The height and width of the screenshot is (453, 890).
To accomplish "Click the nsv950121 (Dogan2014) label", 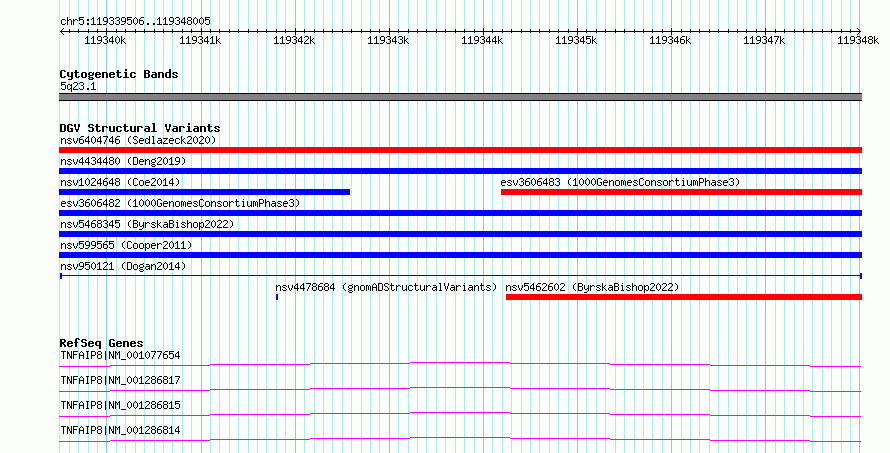I will click(x=123, y=266).
